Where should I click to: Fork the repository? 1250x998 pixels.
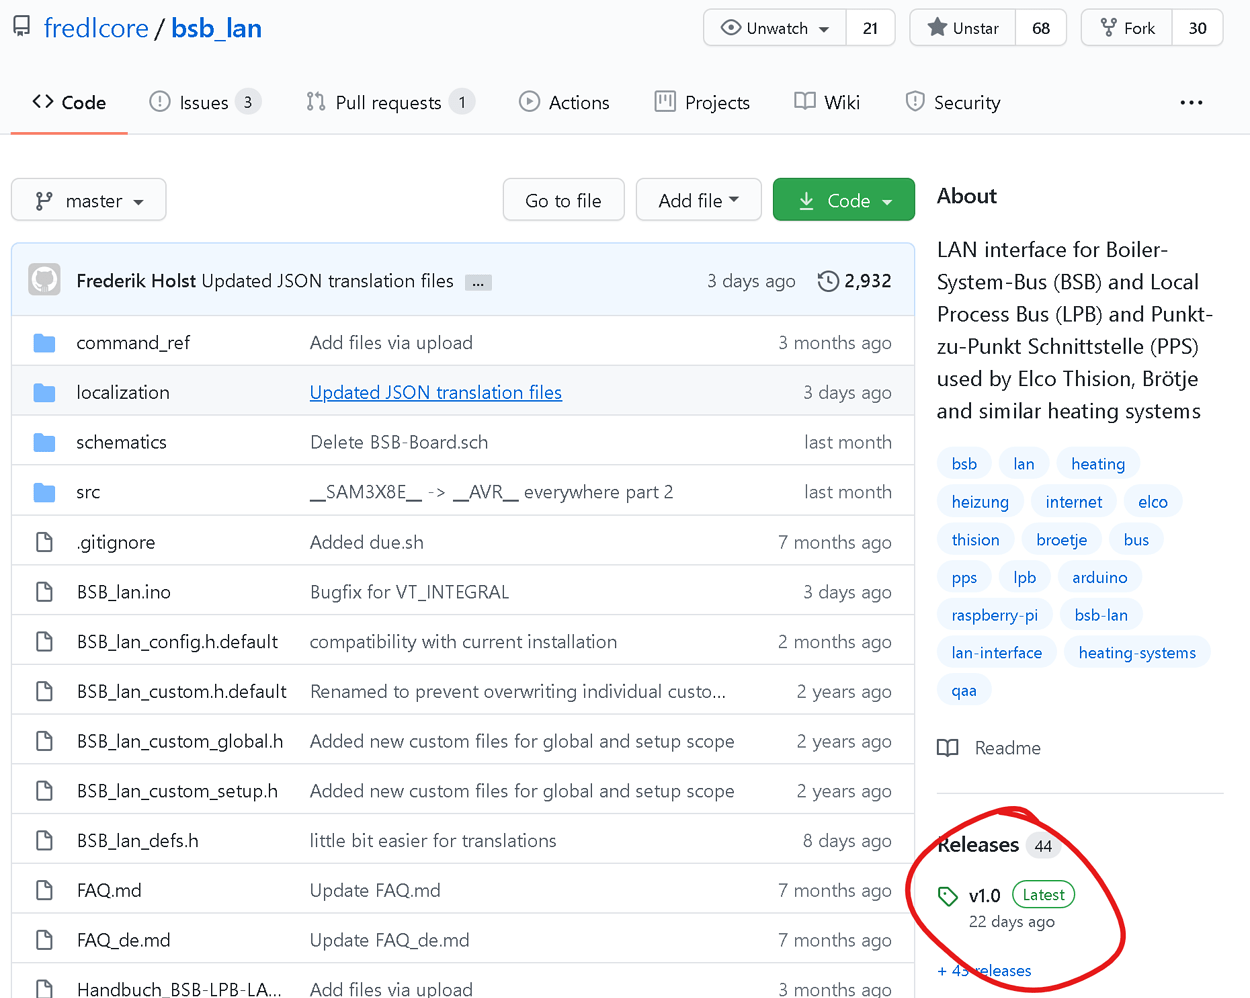click(x=1126, y=28)
